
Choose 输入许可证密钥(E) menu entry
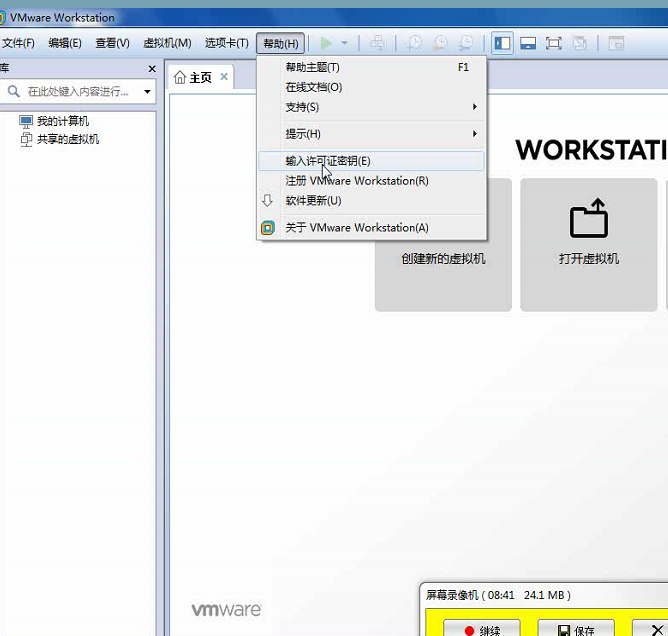pyautogui.click(x=371, y=161)
